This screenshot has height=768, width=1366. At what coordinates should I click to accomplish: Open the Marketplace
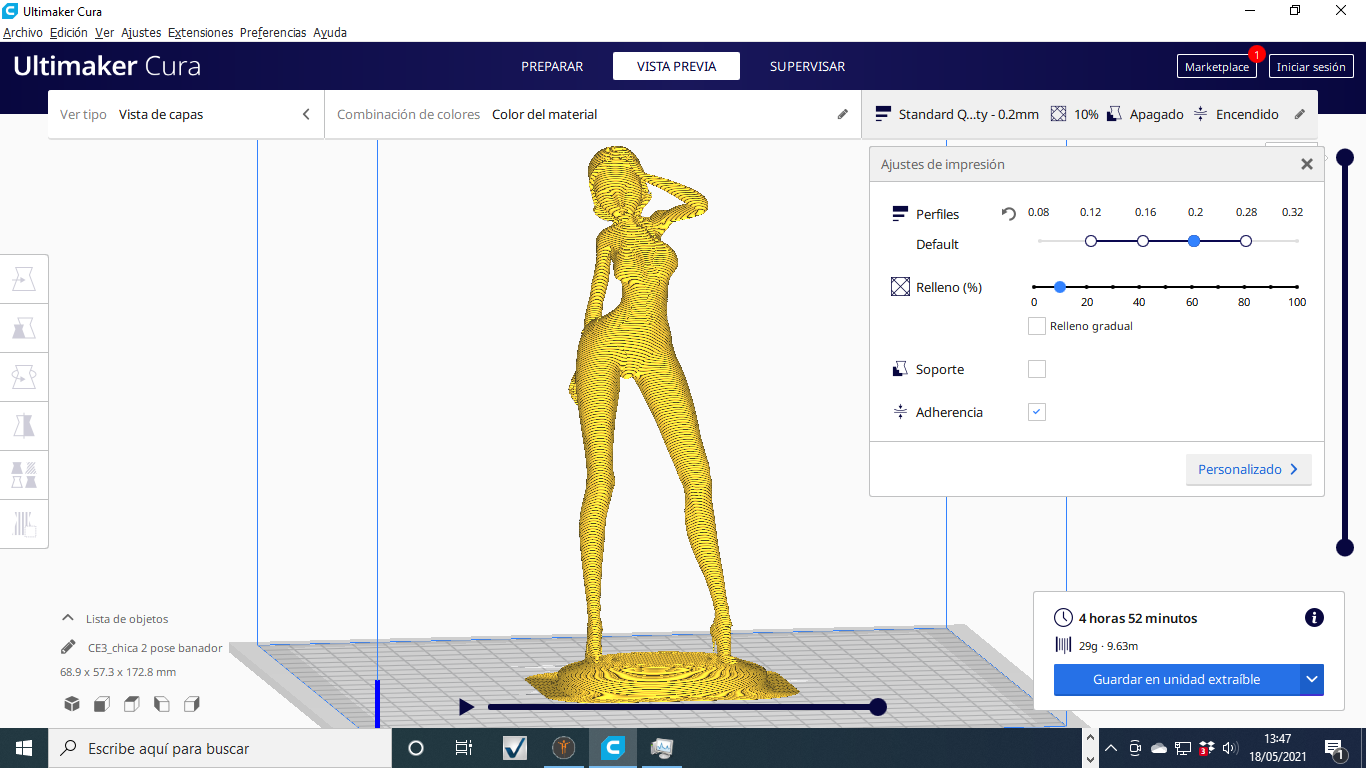(x=1217, y=67)
